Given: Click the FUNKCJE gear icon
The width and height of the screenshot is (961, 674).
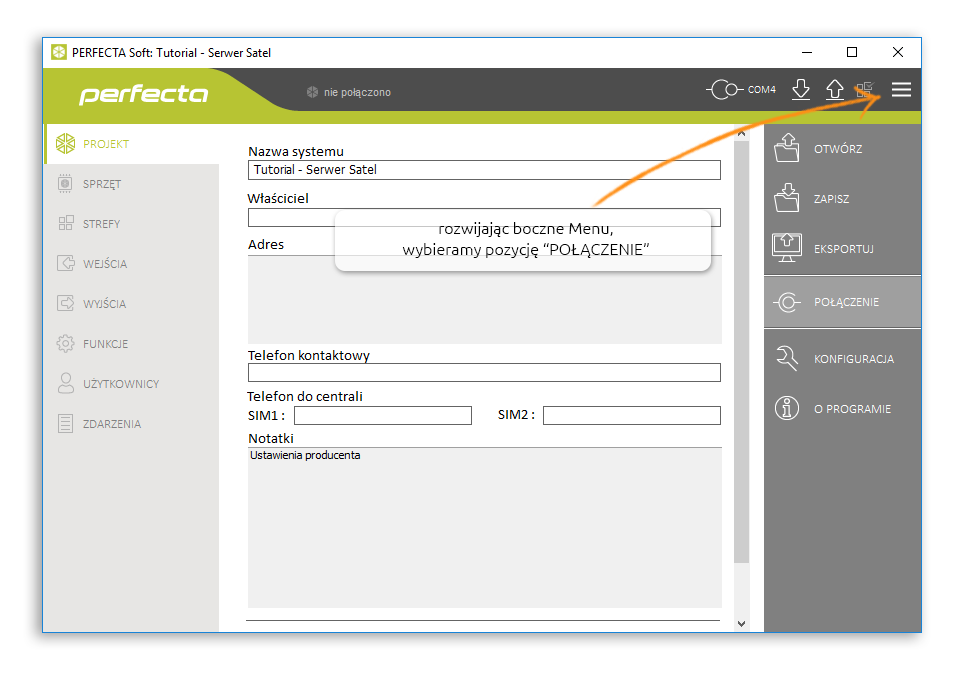Looking at the screenshot, I should click(65, 343).
